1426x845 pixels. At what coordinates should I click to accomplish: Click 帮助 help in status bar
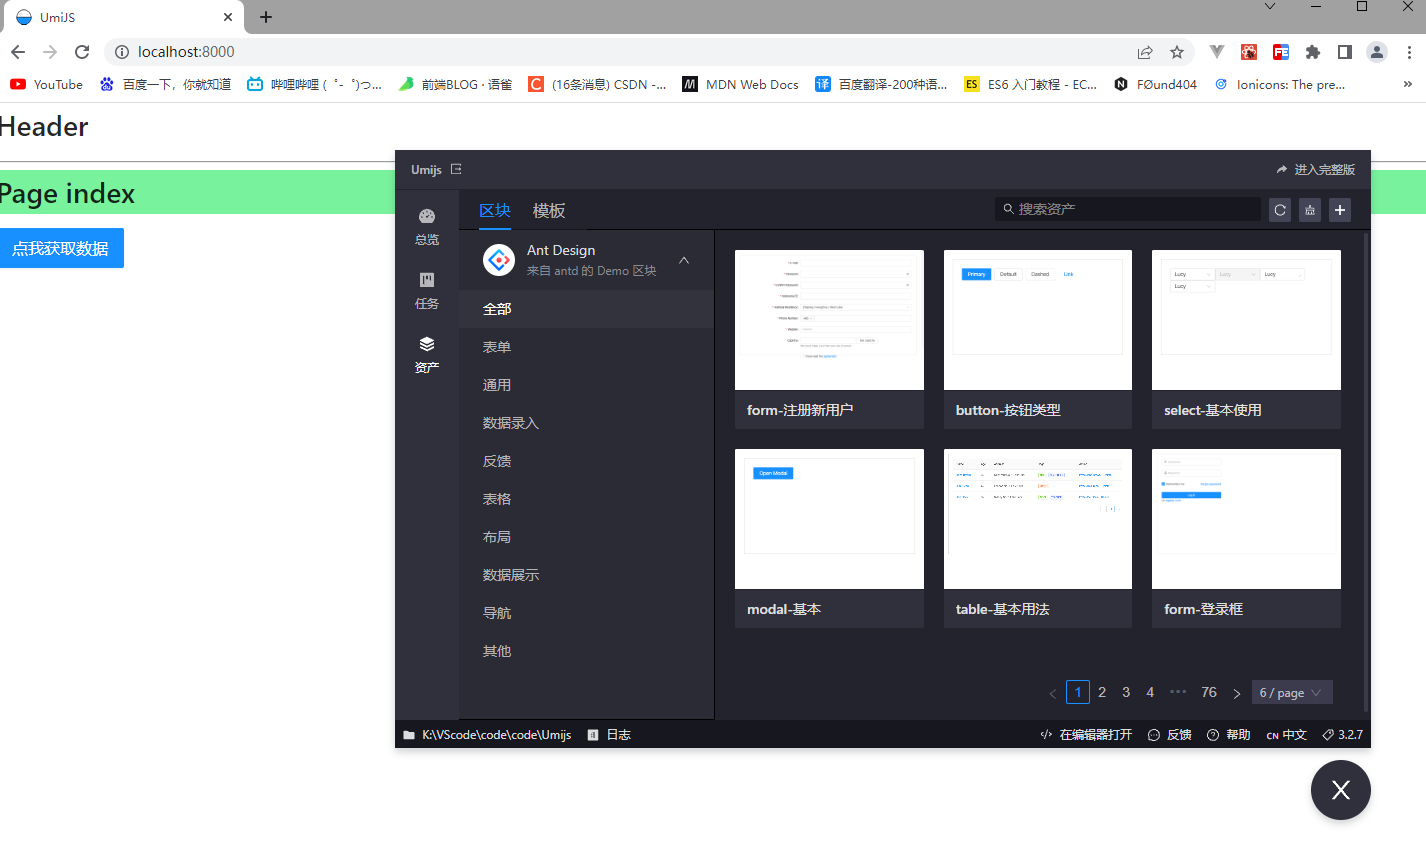[1229, 735]
